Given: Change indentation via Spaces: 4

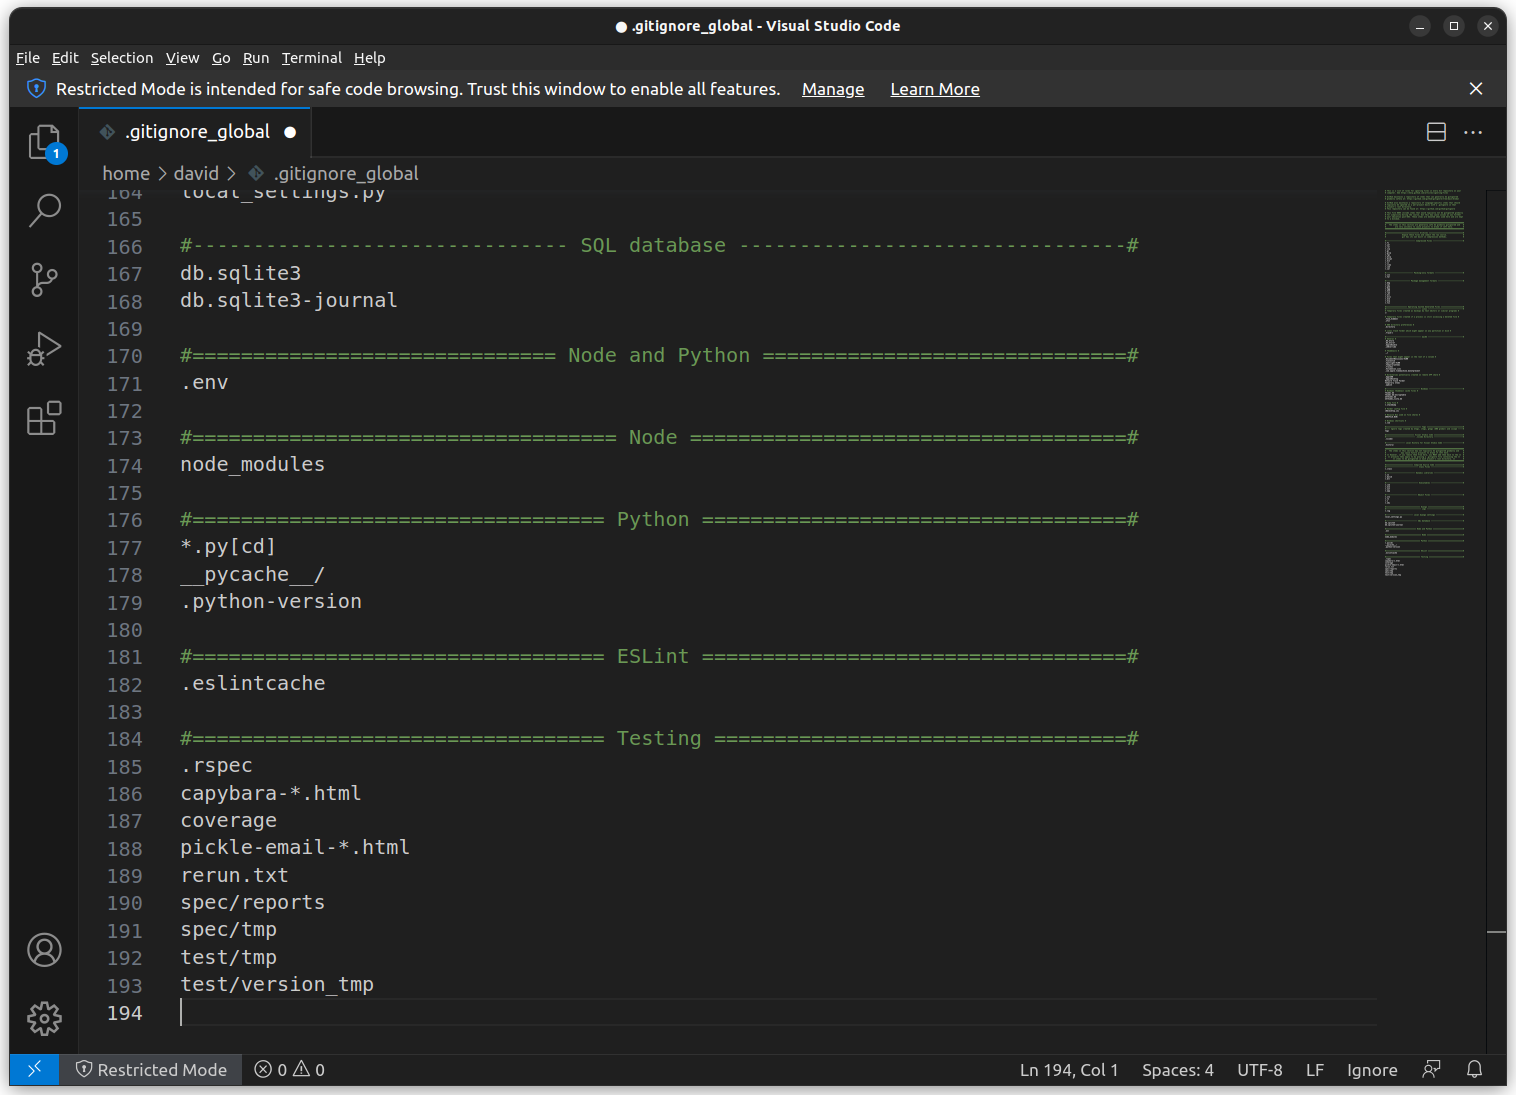Looking at the screenshot, I should pyautogui.click(x=1177, y=1069).
